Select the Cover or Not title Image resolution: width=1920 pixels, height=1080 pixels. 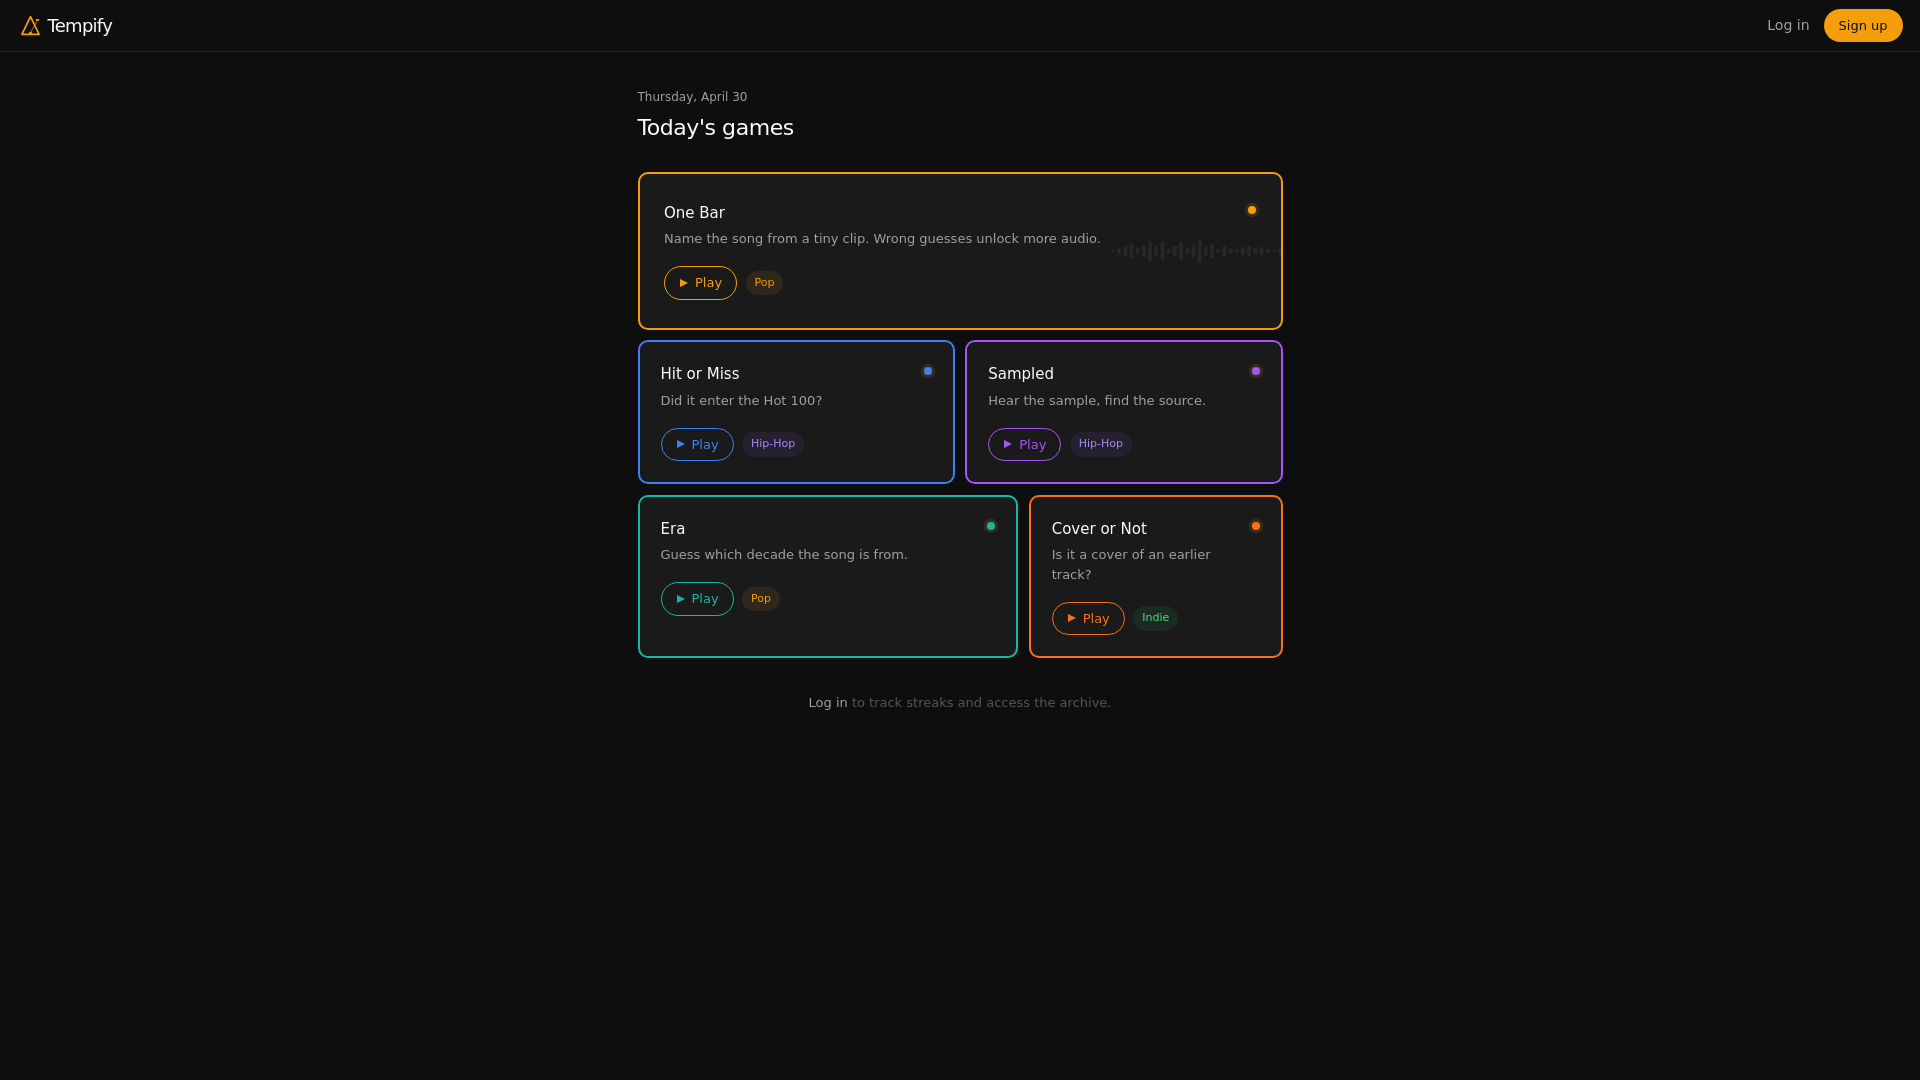point(1099,529)
